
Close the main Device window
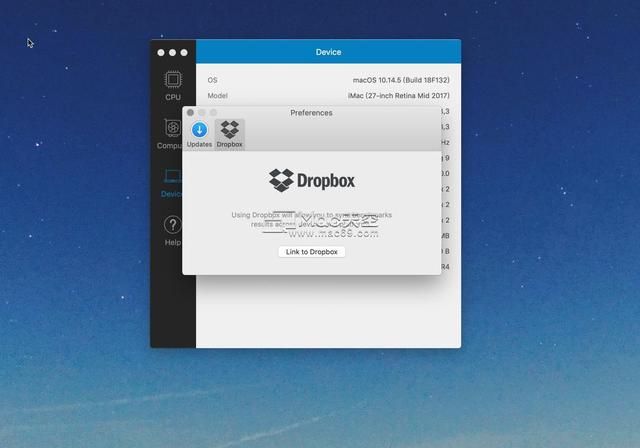tap(161, 53)
